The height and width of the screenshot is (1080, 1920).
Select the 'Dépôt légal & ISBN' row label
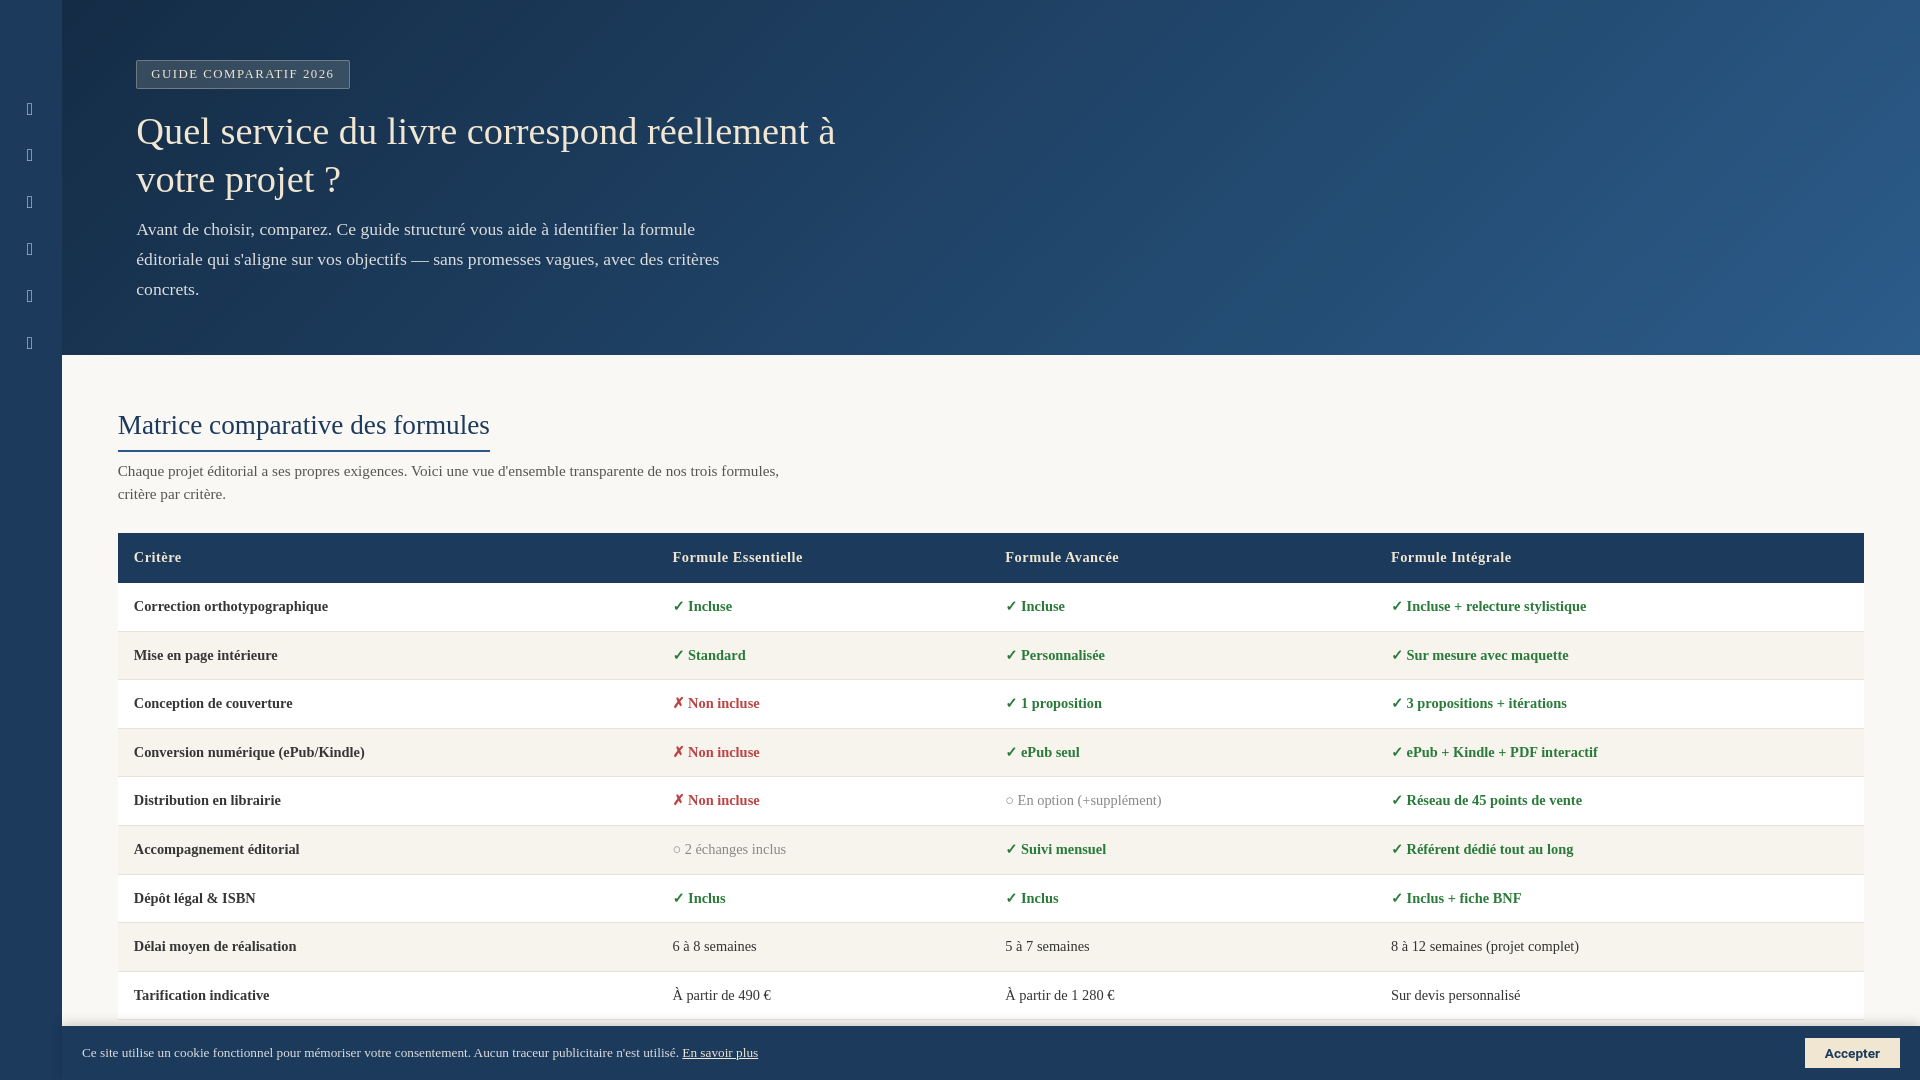(195, 898)
